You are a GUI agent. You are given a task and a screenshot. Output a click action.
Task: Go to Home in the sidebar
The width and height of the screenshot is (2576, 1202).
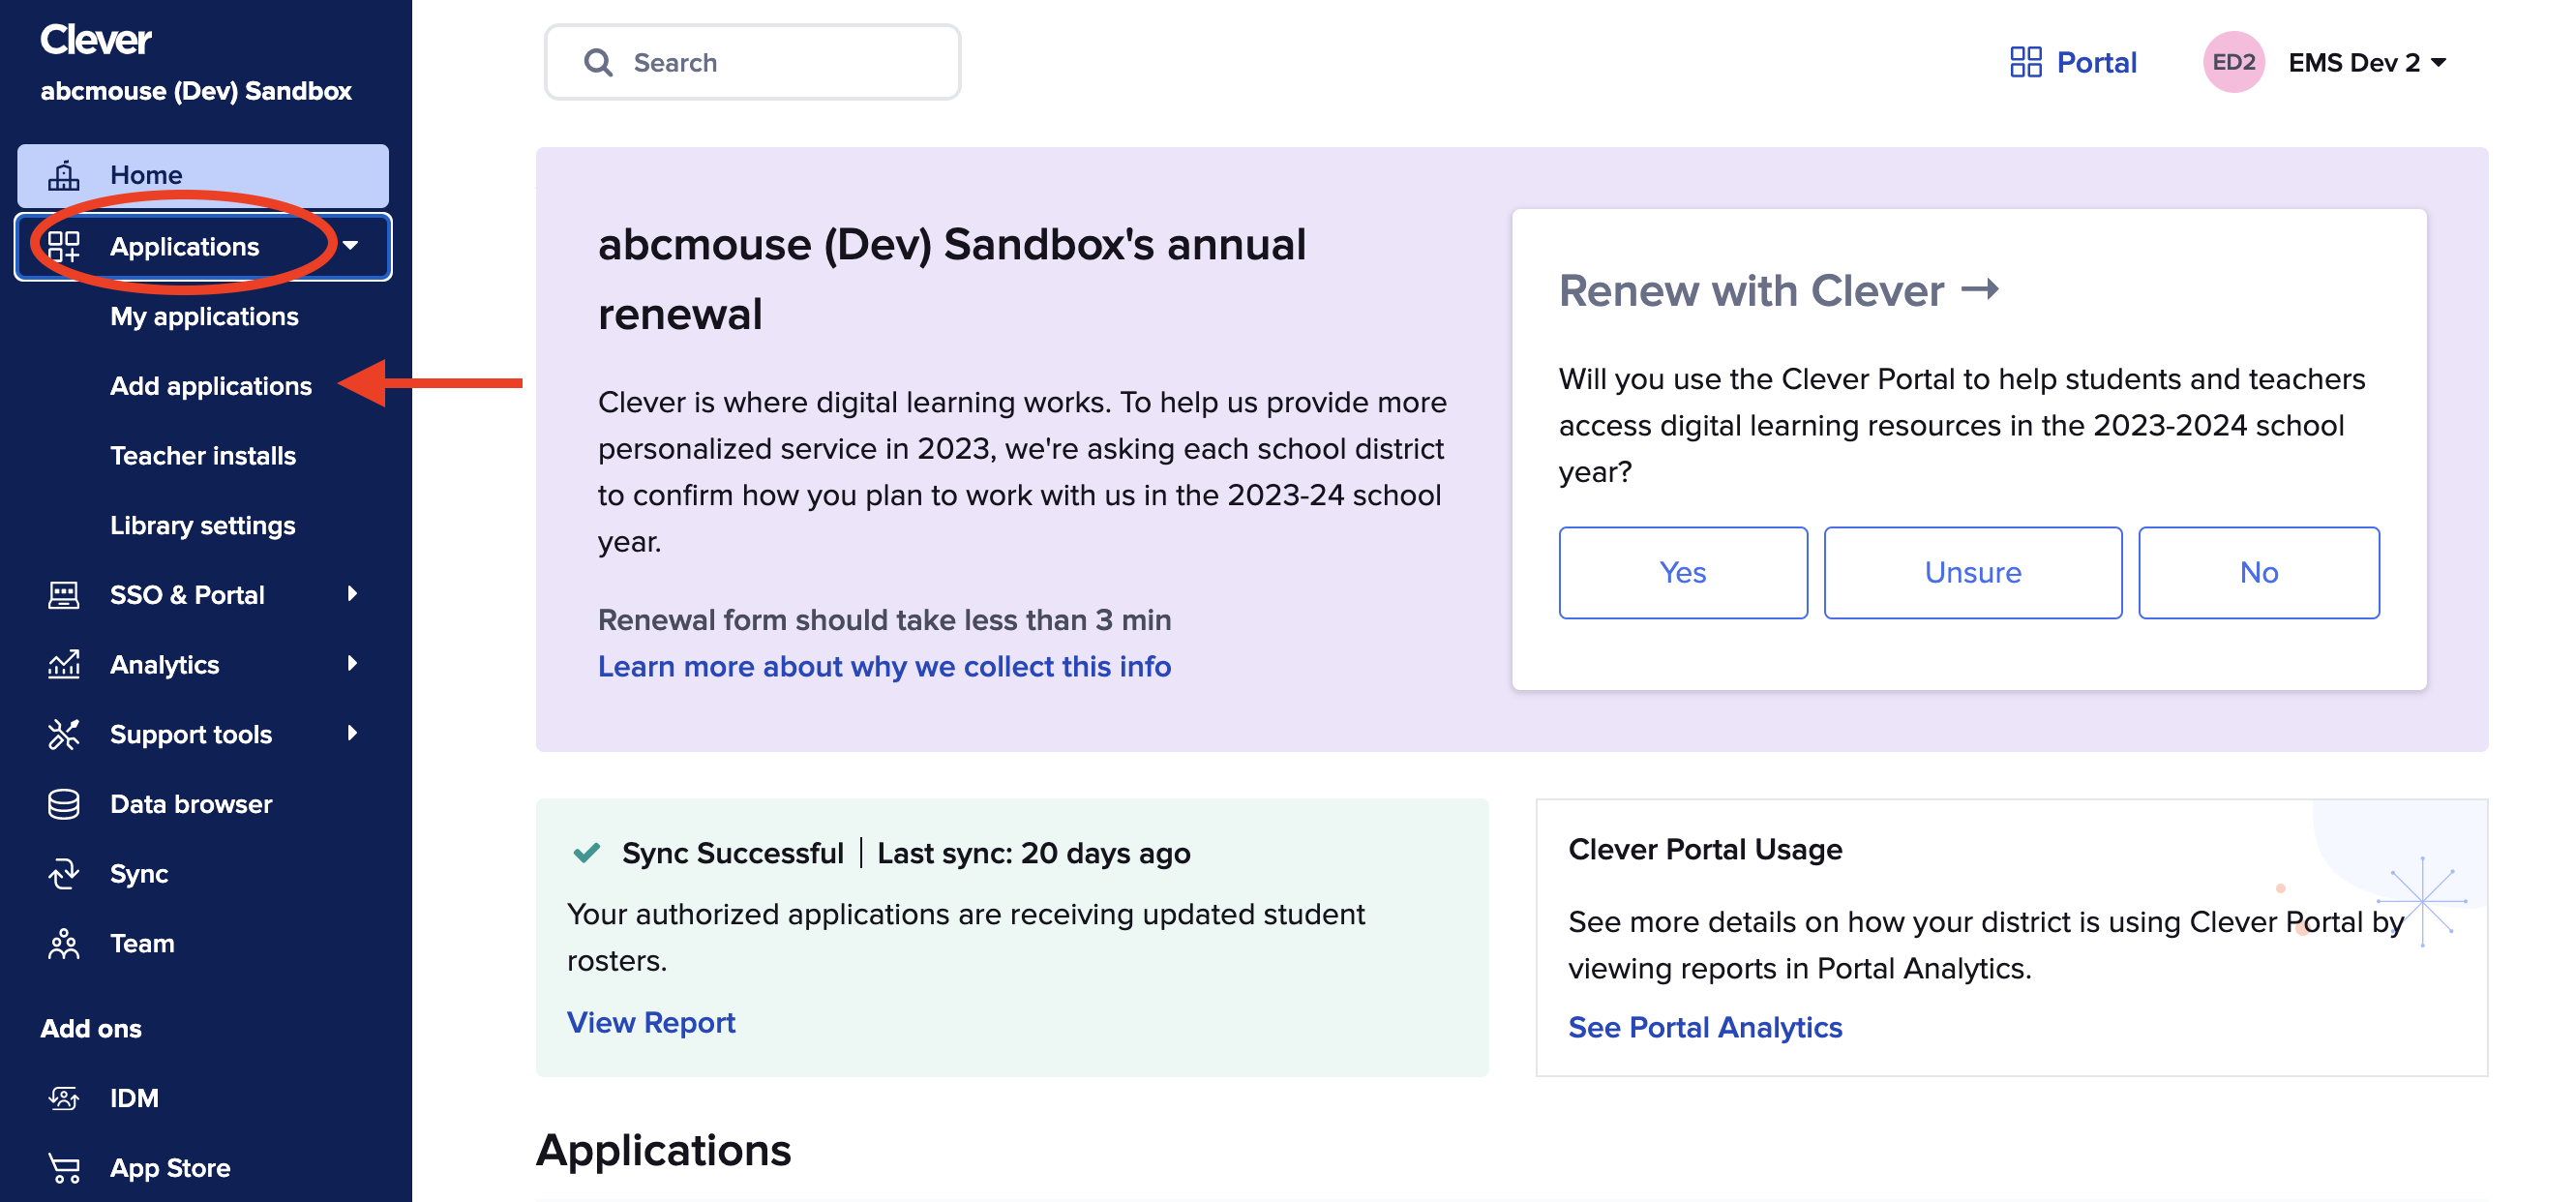203,175
